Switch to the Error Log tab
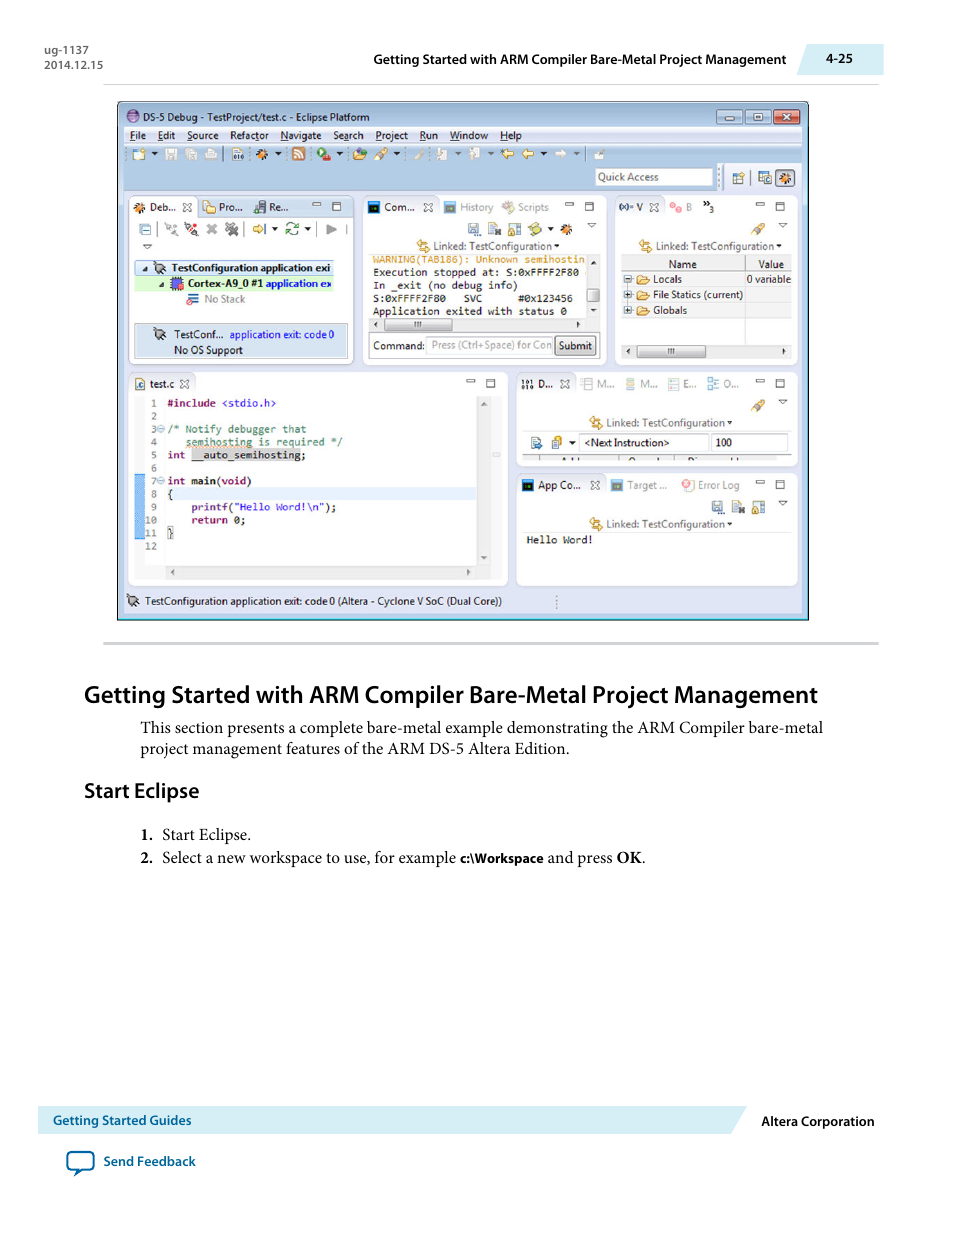954x1235 pixels. (710, 485)
